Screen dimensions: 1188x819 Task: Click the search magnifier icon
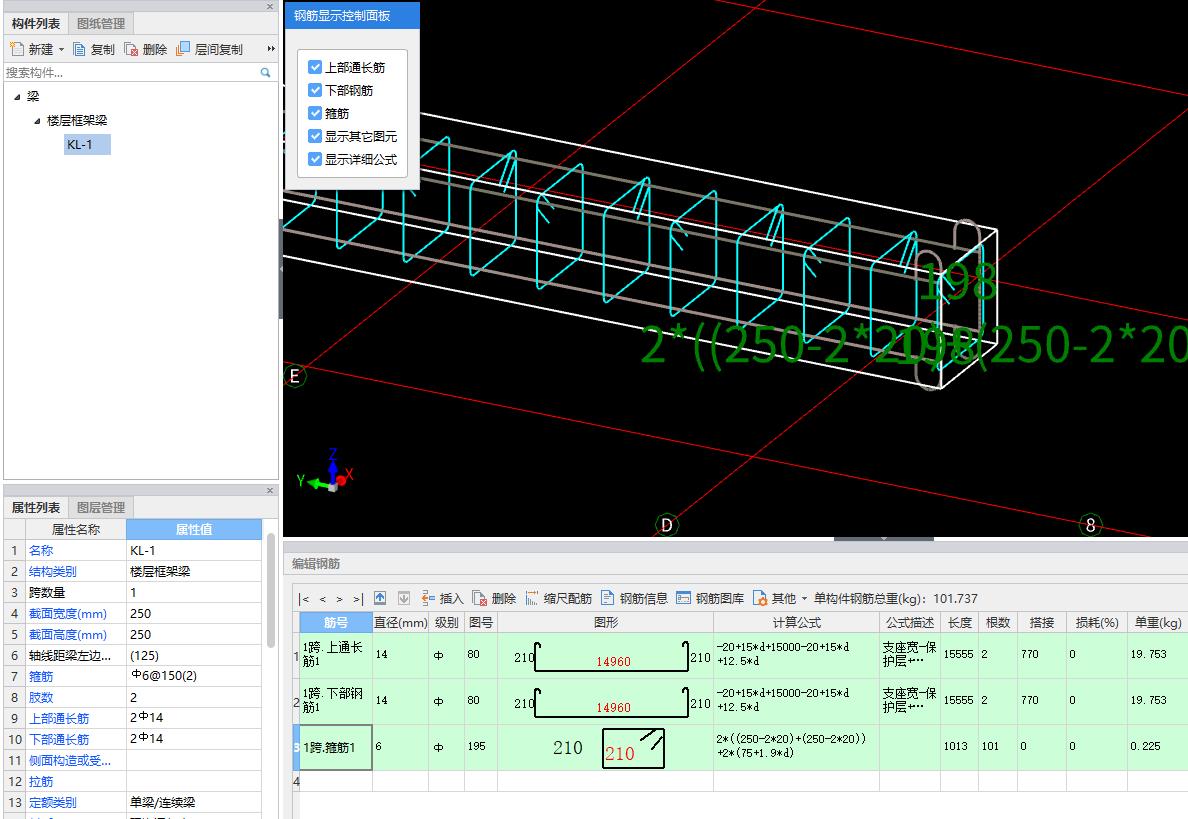click(265, 73)
